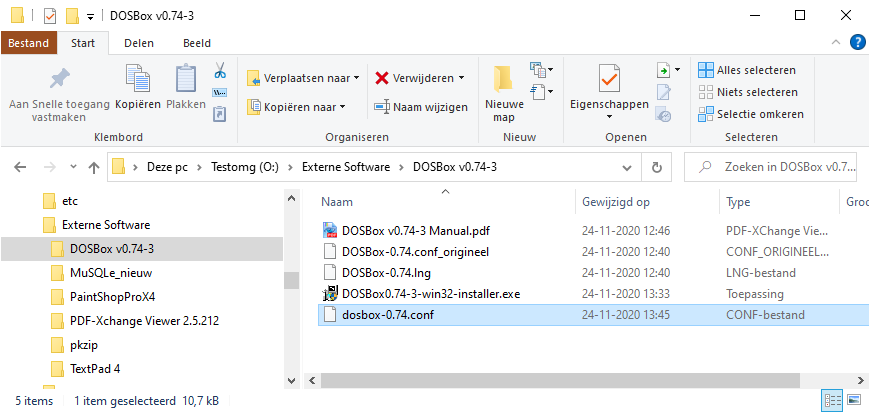Refresh the current folder view
This screenshot has width=870, height=413.
point(657,167)
